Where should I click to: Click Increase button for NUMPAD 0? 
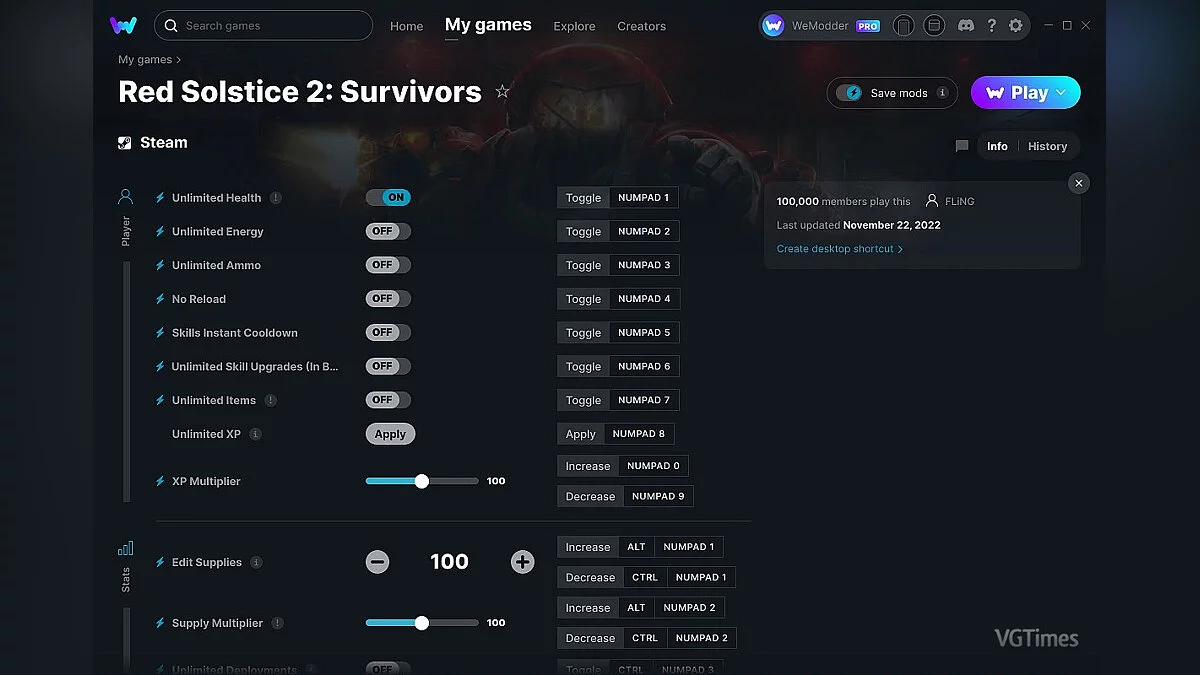coord(587,466)
